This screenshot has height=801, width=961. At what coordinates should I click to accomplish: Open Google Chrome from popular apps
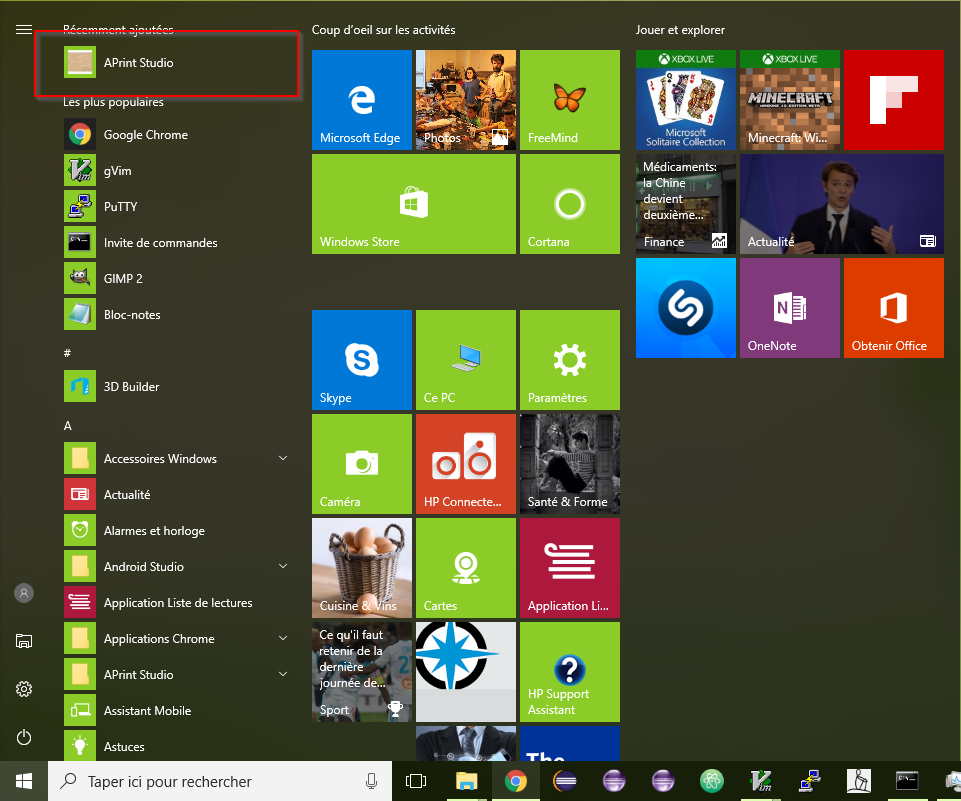tap(146, 135)
